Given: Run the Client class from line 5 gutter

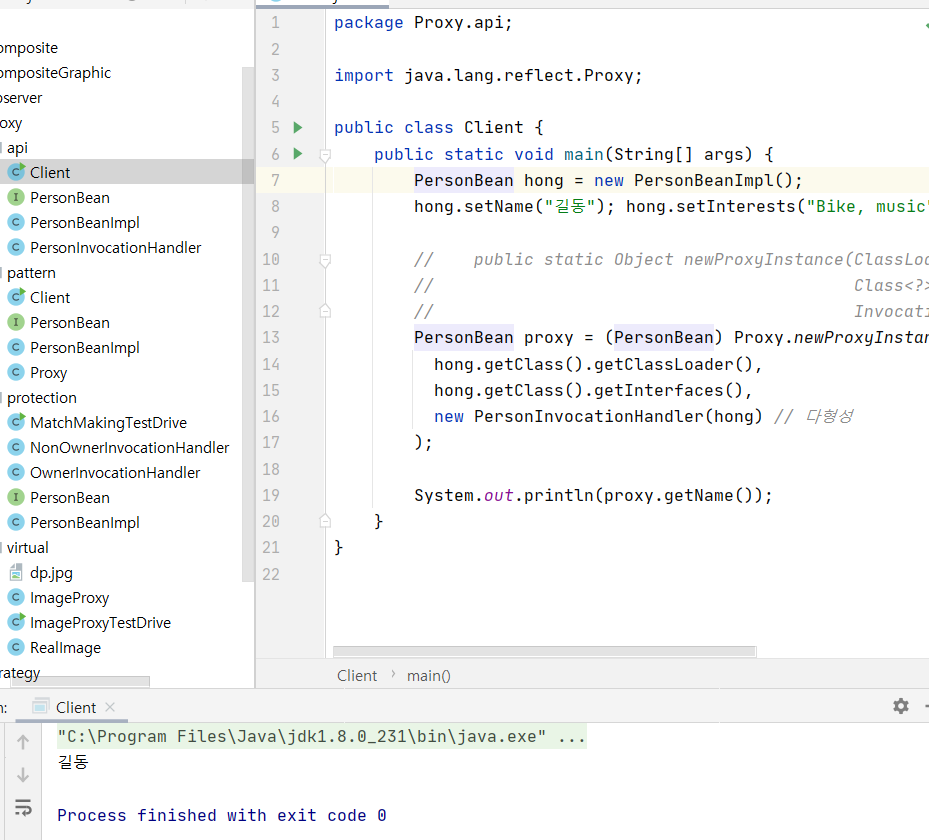Looking at the screenshot, I should [x=298, y=127].
